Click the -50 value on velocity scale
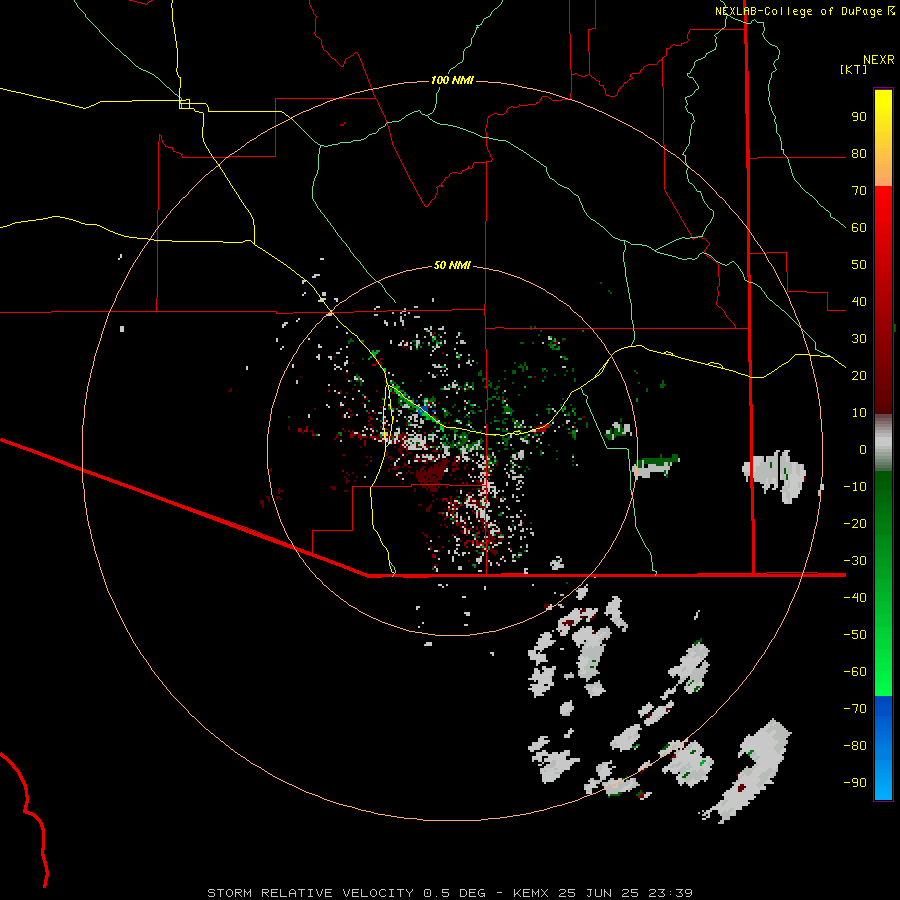The image size is (900, 900). (x=855, y=635)
